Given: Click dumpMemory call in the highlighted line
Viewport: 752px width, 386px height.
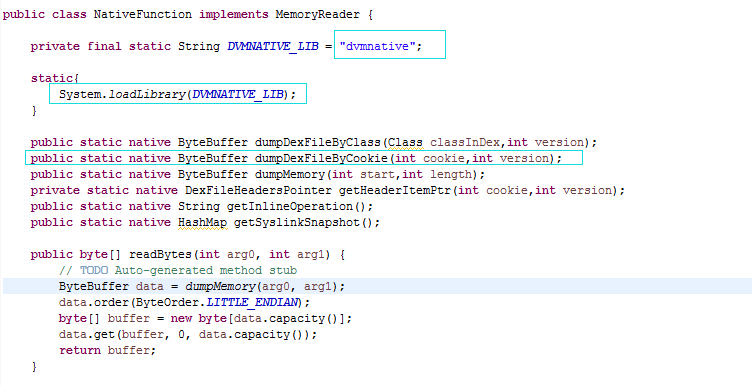Looking at the screenshot, I should pos(220,286).
